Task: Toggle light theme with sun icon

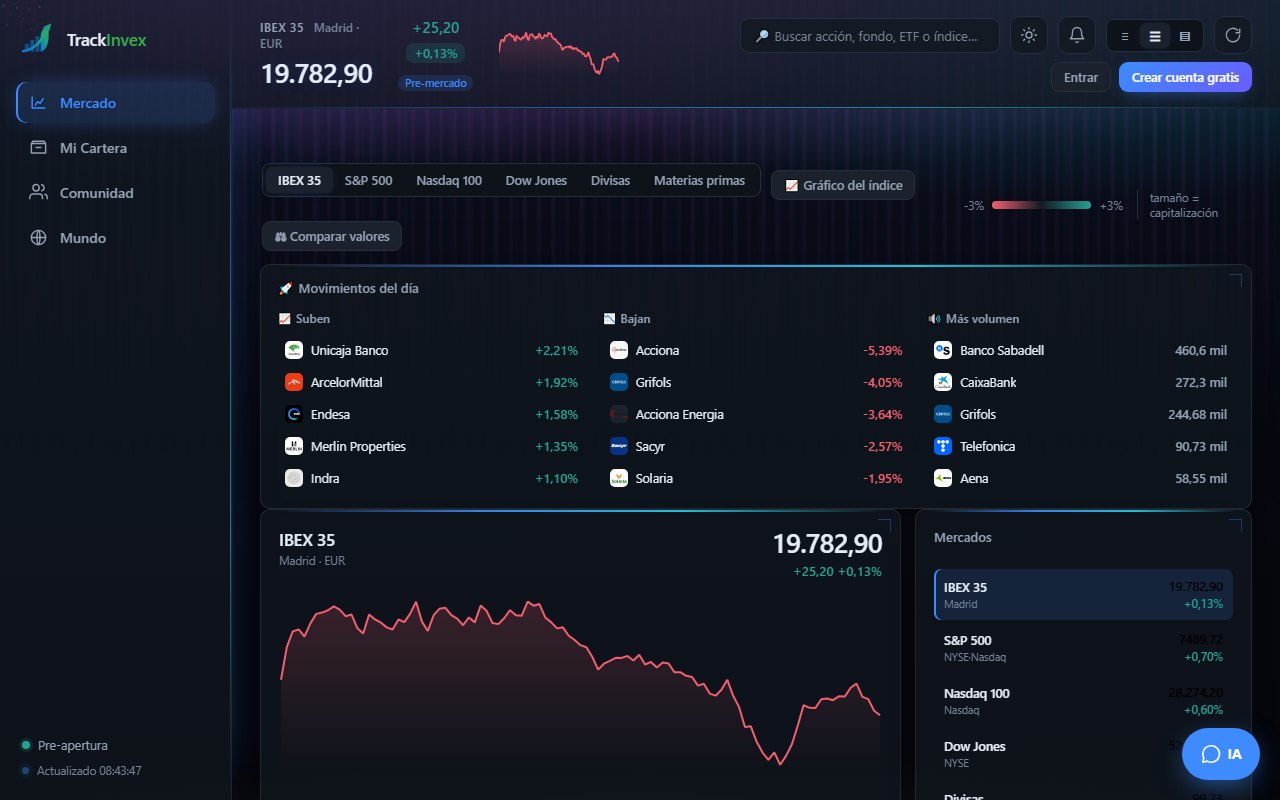Action: pos(1029,35)
